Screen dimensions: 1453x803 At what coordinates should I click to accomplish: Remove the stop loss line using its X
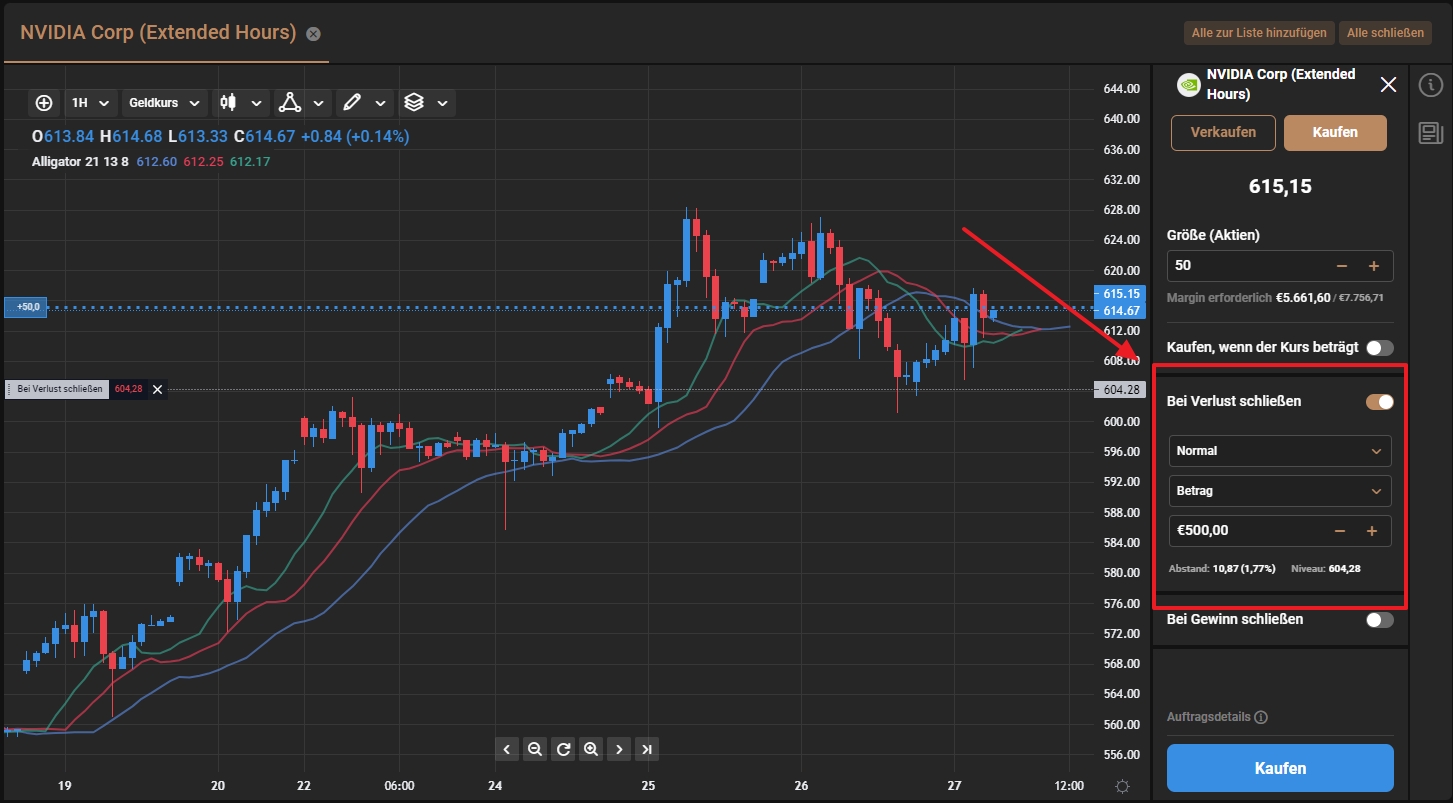(x=157, y=389)
